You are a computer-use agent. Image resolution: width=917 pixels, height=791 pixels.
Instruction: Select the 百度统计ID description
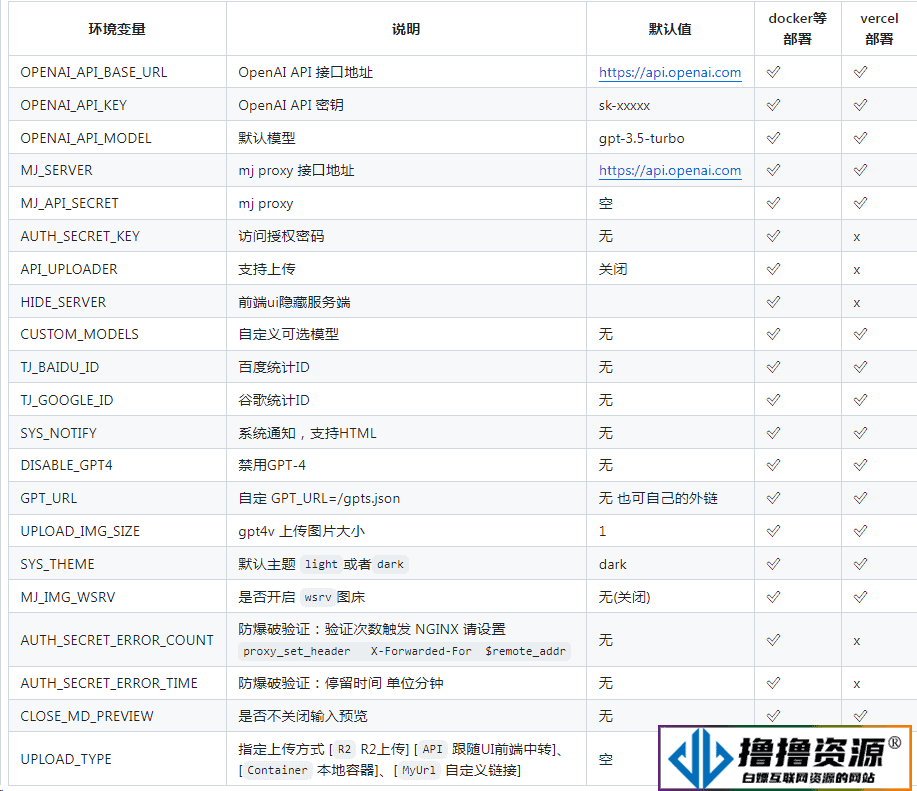coord(274,367)
